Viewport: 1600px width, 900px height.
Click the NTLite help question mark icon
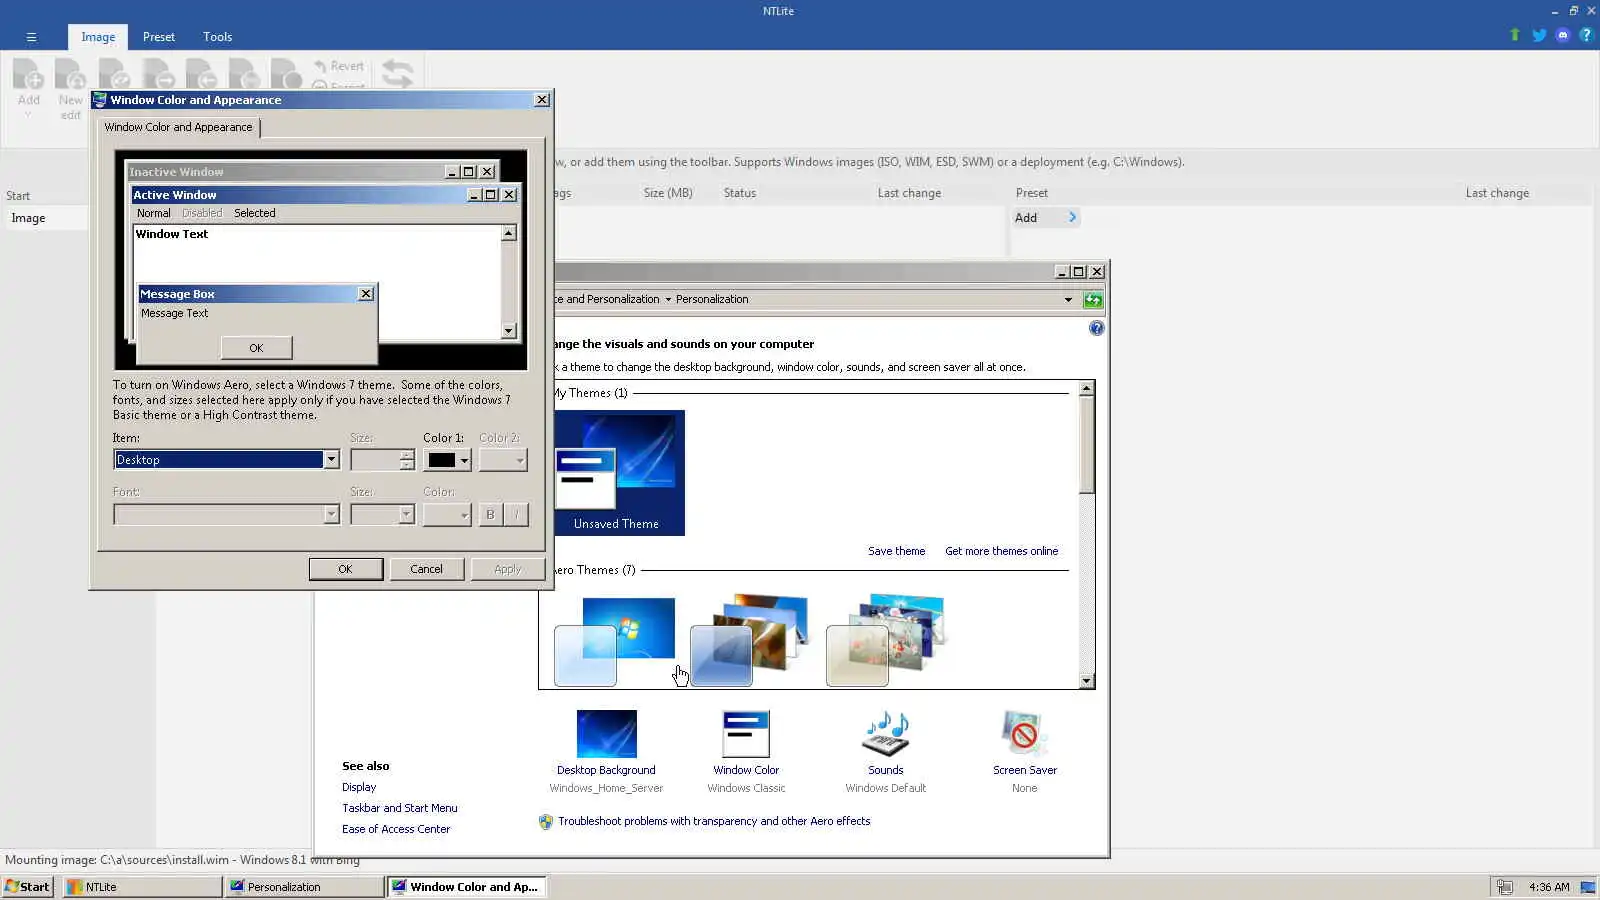click(x=1586, y=35)
